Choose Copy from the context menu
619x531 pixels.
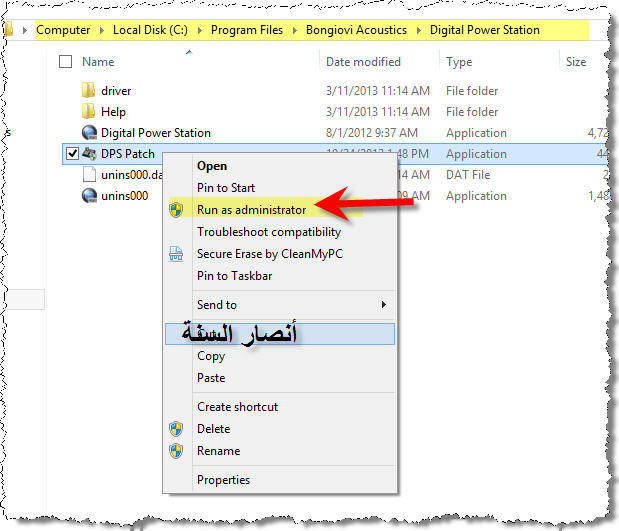(211, 356)
